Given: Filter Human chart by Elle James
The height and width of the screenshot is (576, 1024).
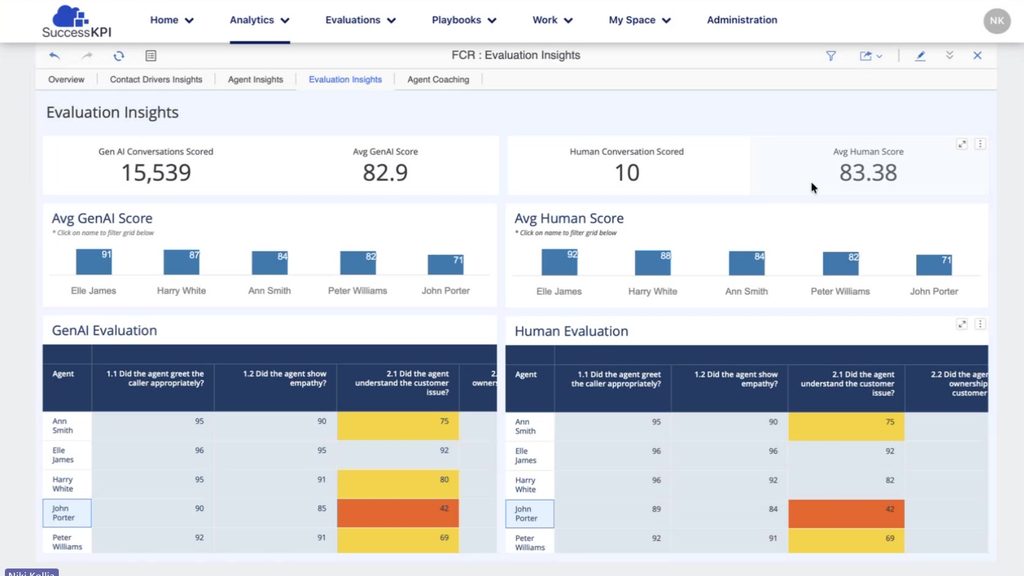Looking at the screenshot, I should pos(559,291).
